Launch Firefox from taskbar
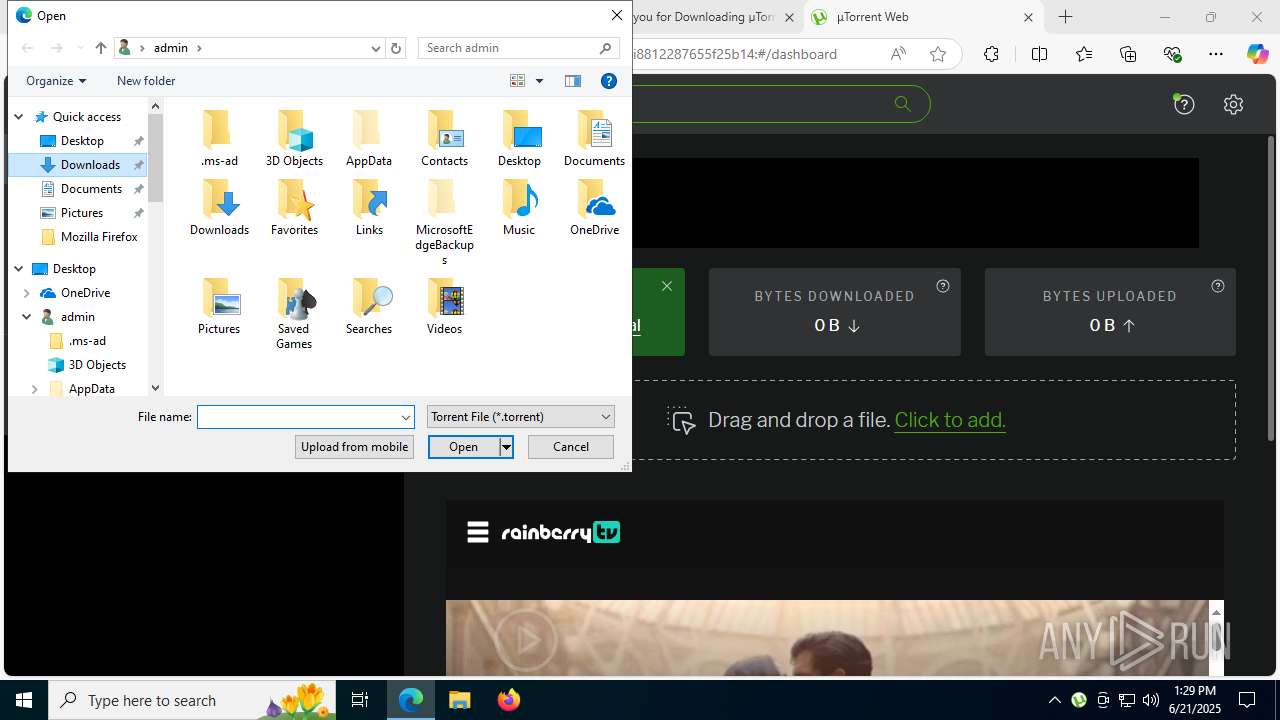 click(509, 700)
